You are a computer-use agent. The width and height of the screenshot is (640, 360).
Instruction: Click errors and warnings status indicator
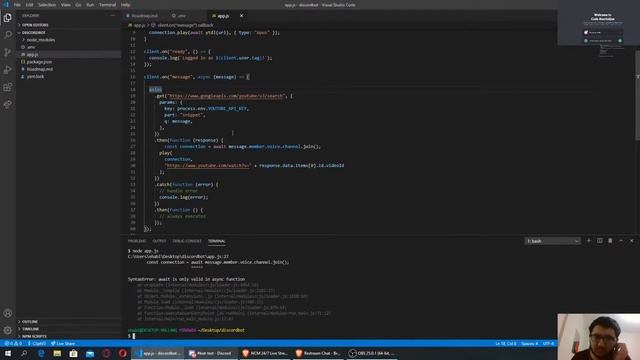pyautogui.click(x=13, y=344)
